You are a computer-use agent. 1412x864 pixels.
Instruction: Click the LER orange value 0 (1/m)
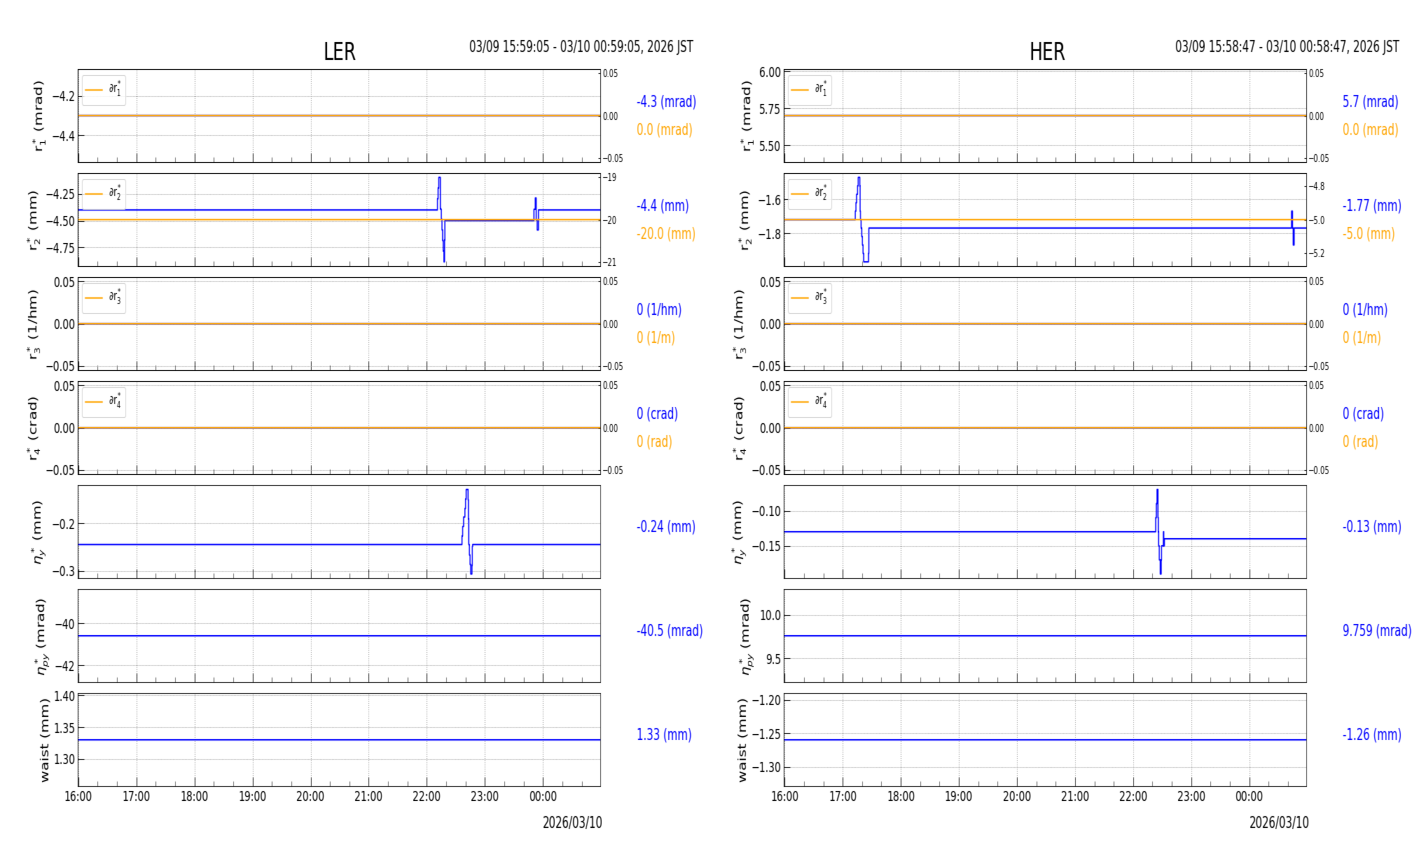point(656,338)
